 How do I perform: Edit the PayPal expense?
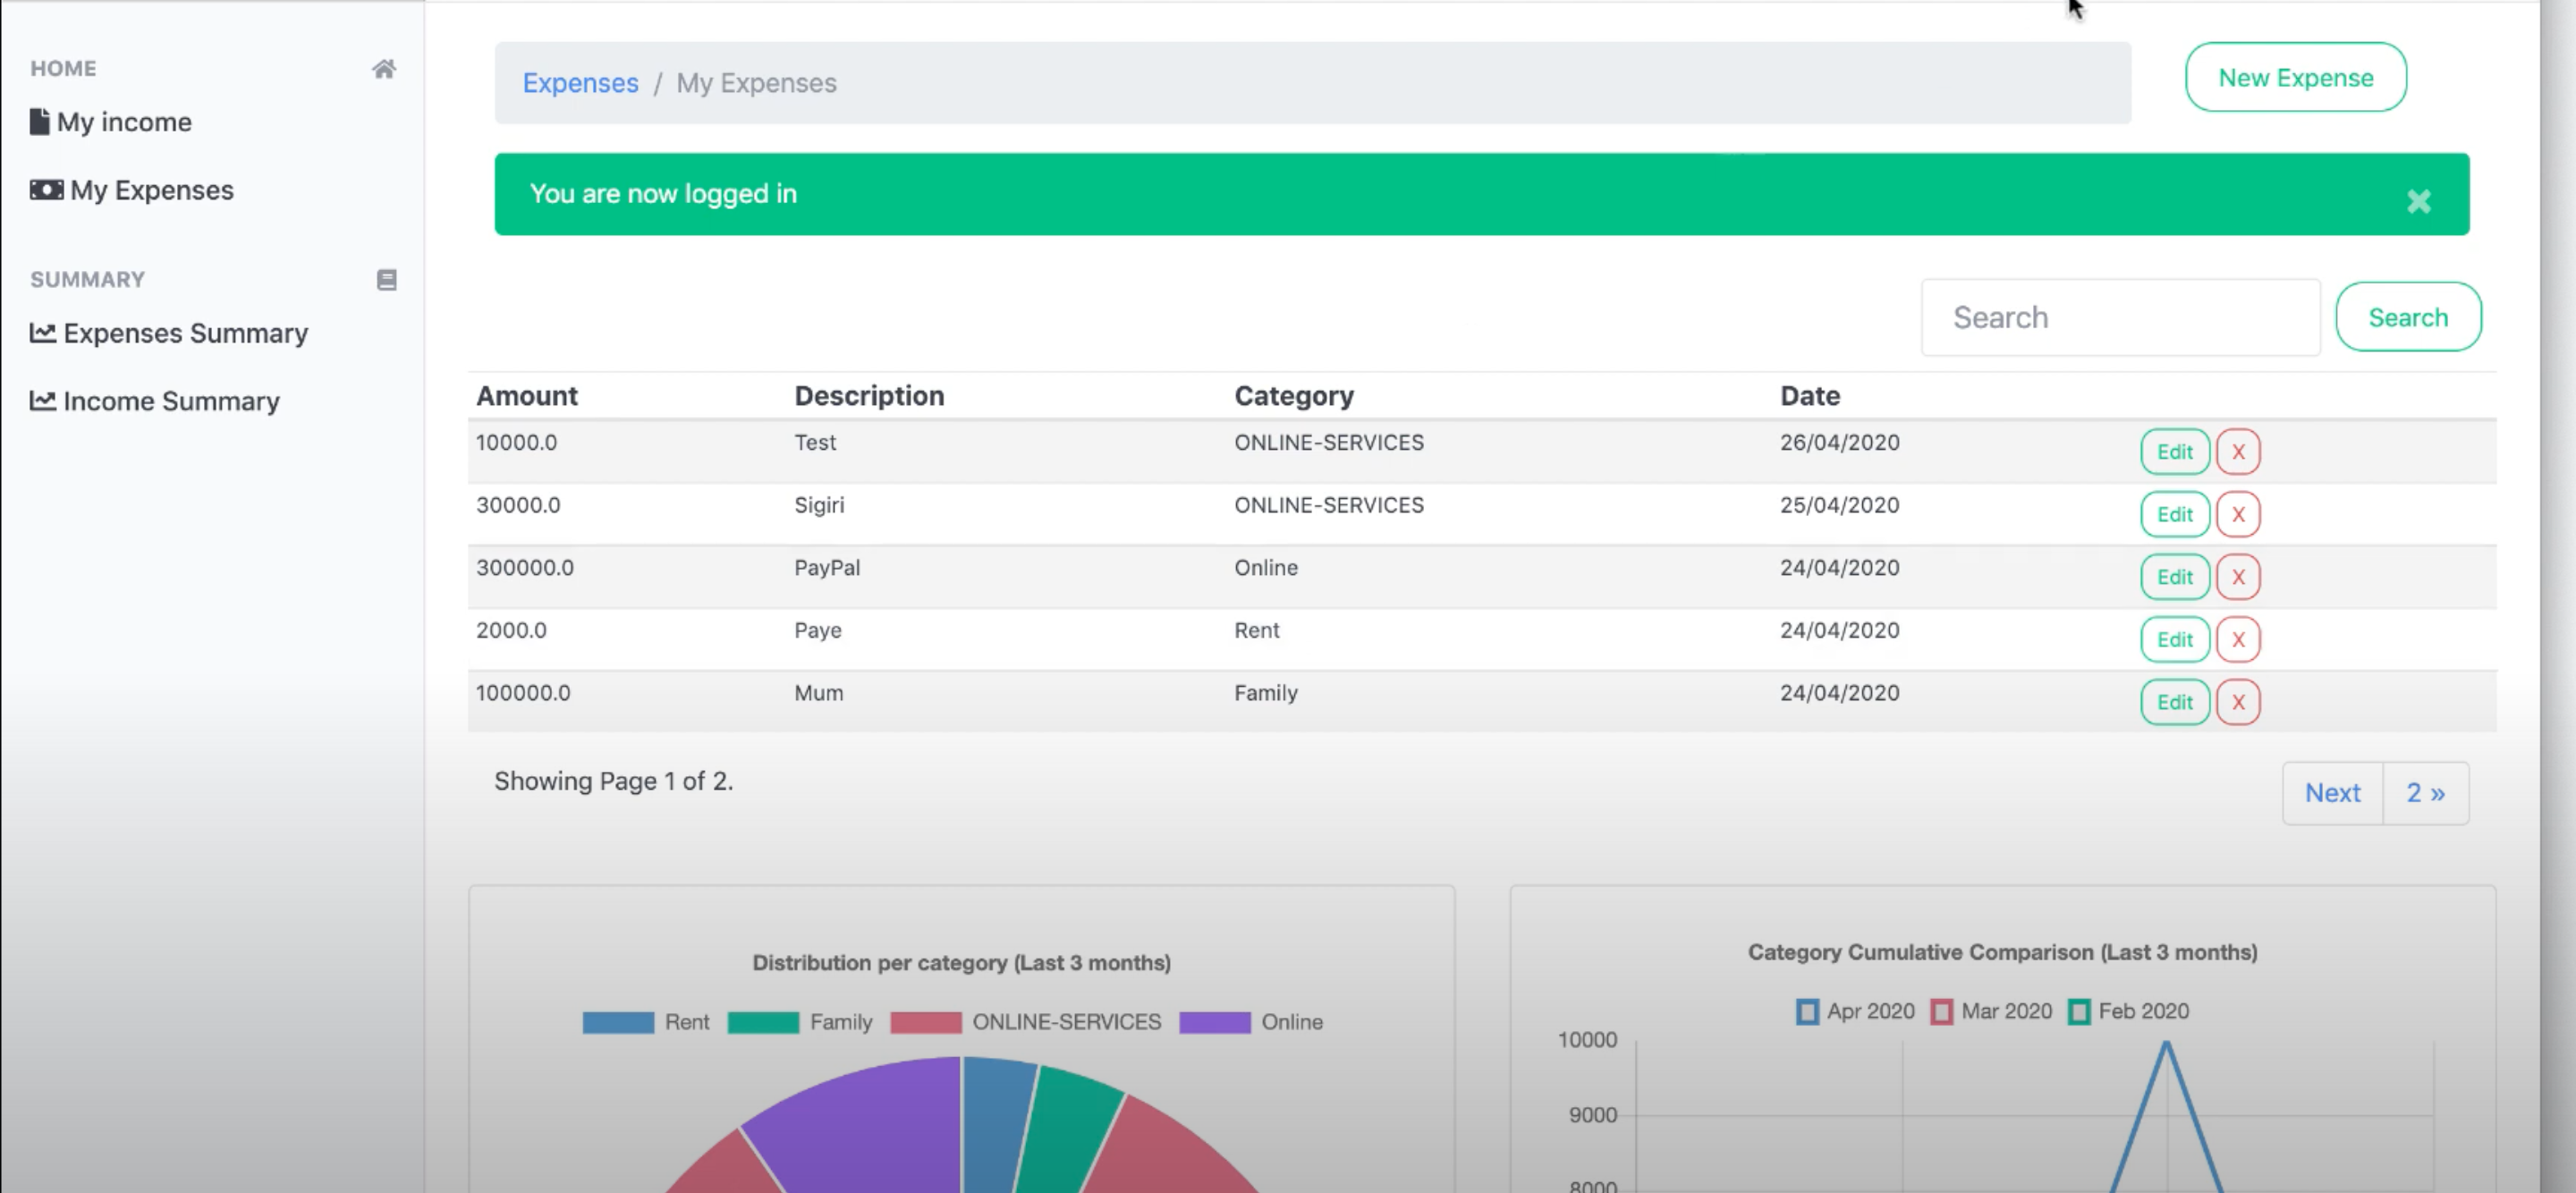(x=2175, y=577)
